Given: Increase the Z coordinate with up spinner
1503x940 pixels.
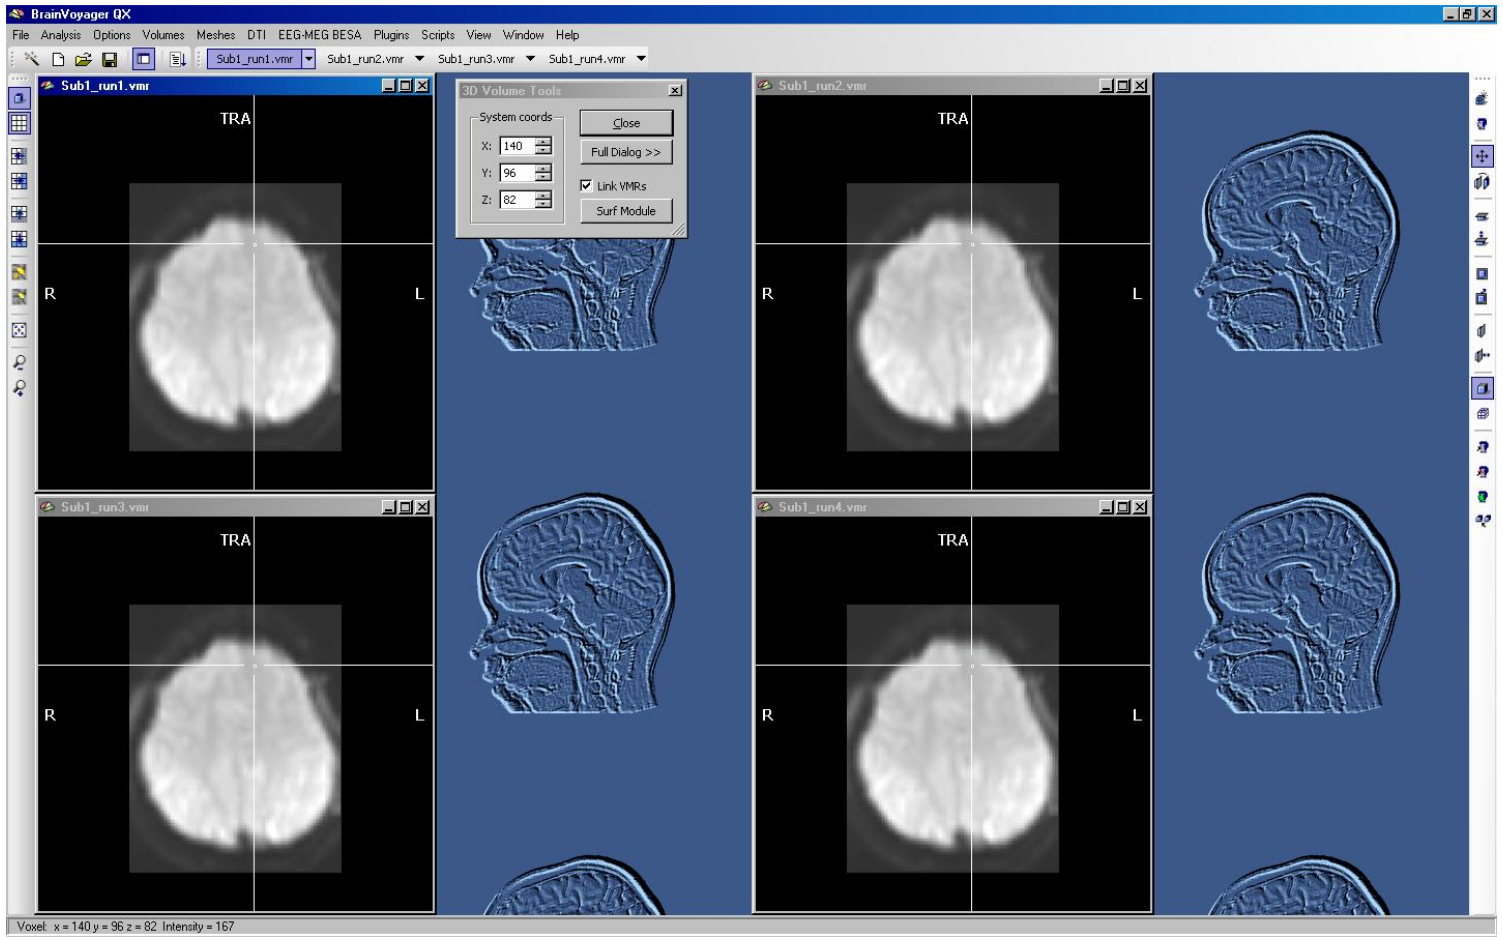Looking at the screenshot, I should pos(543,196).
